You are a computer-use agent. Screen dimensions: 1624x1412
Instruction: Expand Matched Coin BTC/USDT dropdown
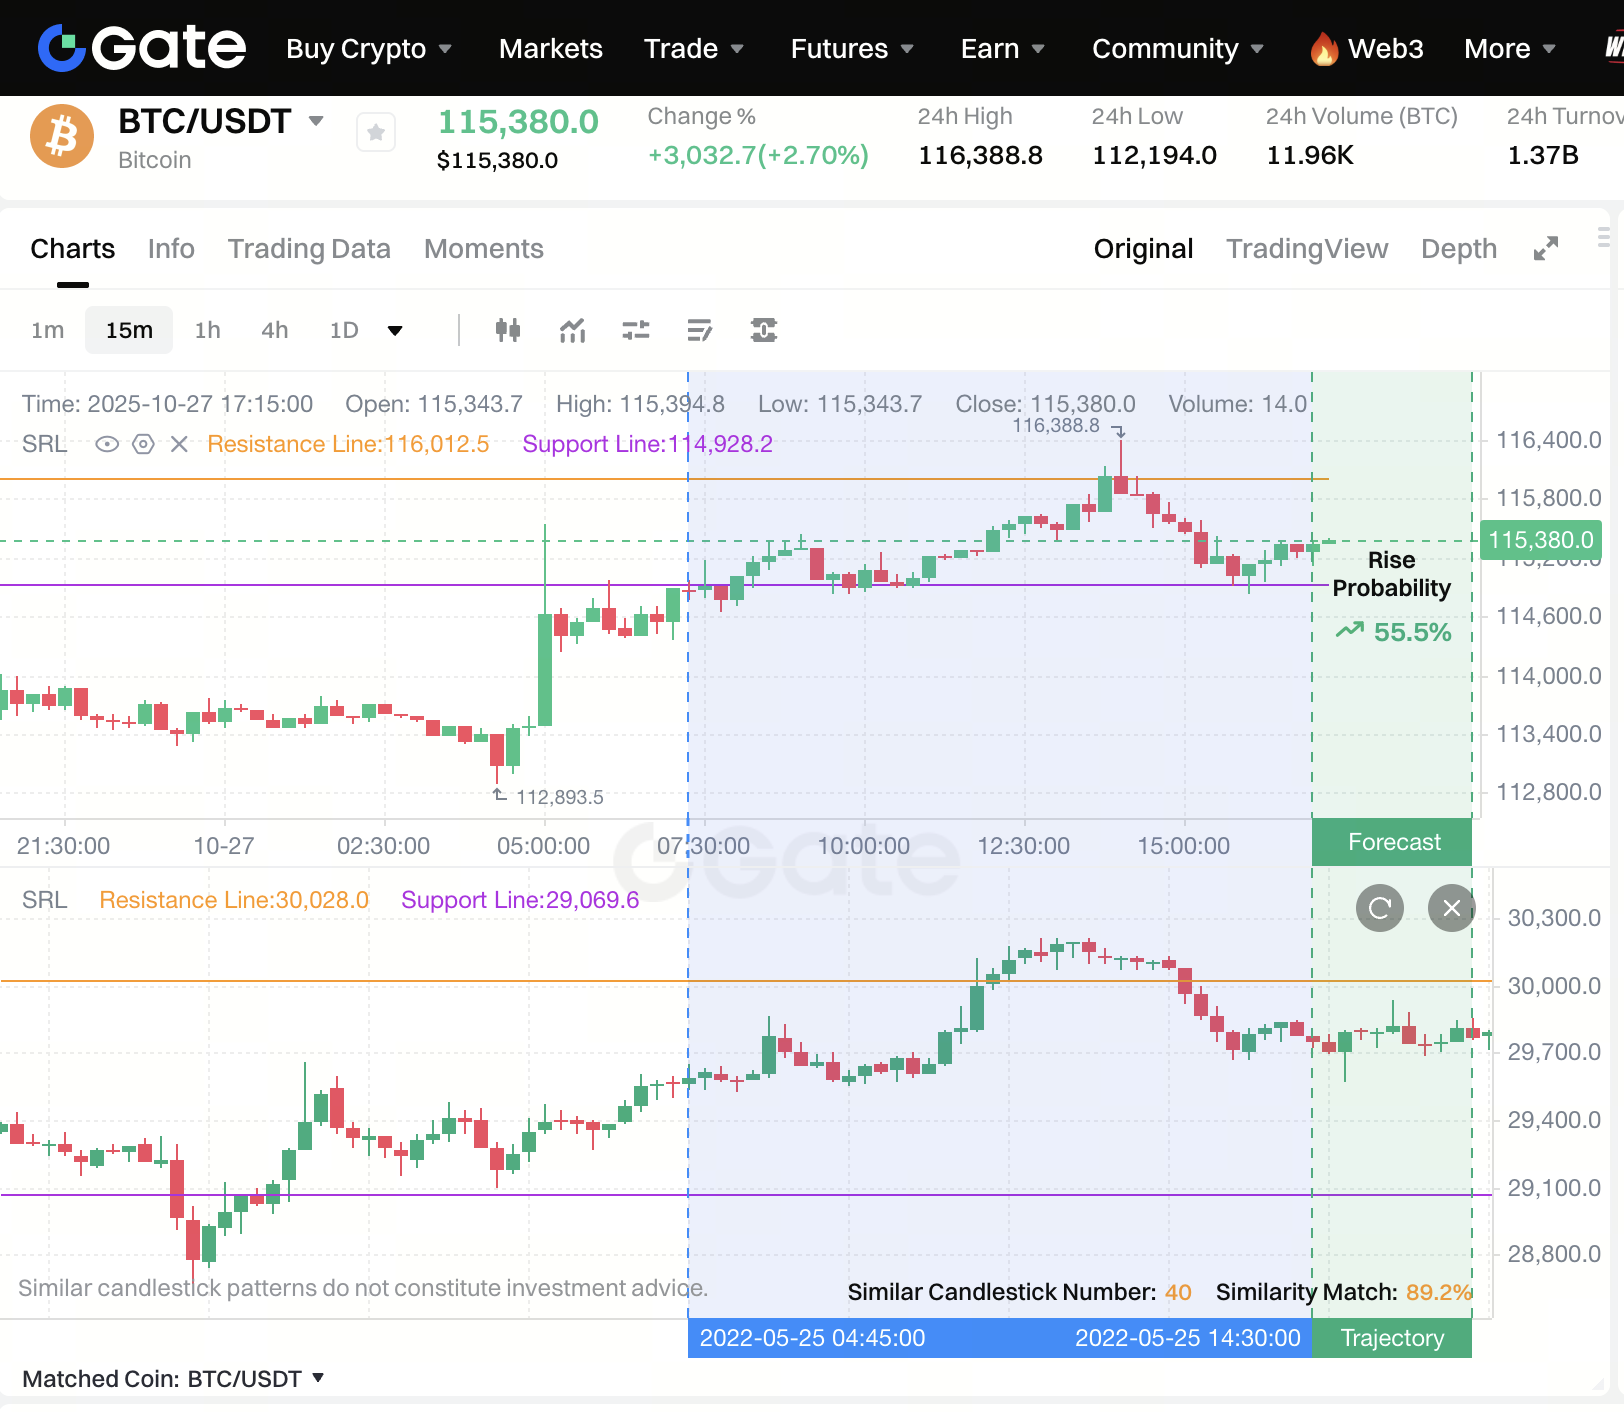318,1378
